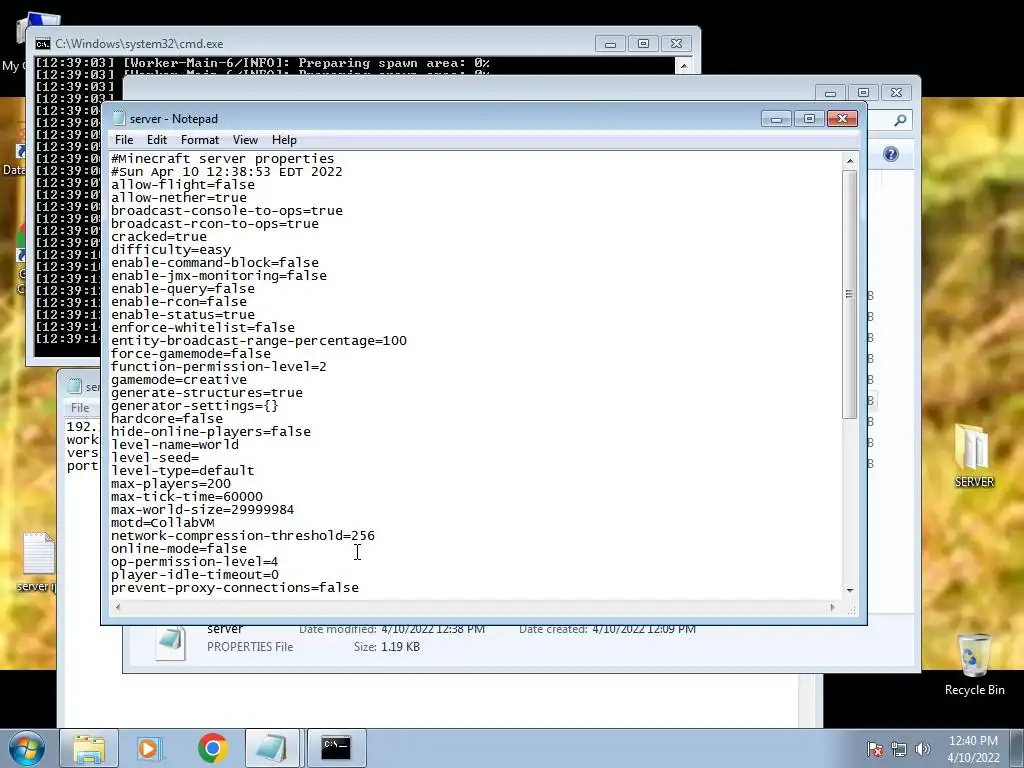This screenshot has width=1024, height=768.
Task: Click the volume speaker tray icon
Action: pos(922,749)
